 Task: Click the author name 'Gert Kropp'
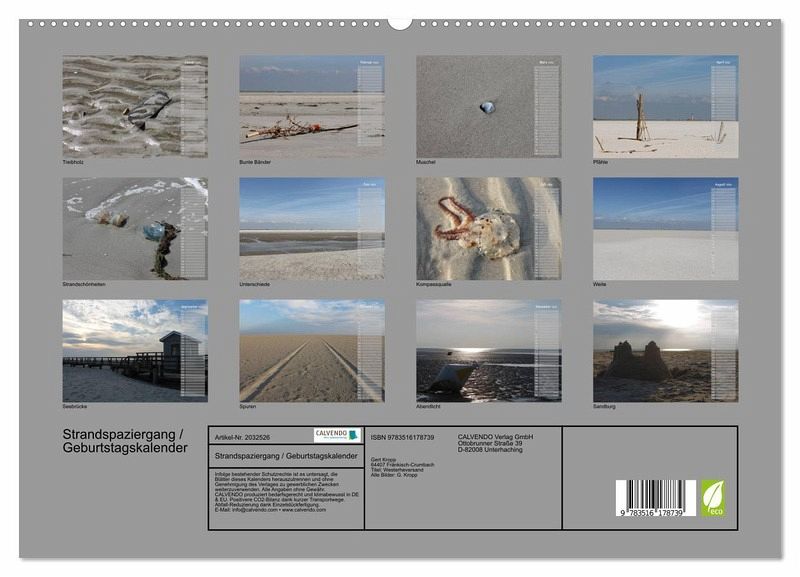point(383,460)
